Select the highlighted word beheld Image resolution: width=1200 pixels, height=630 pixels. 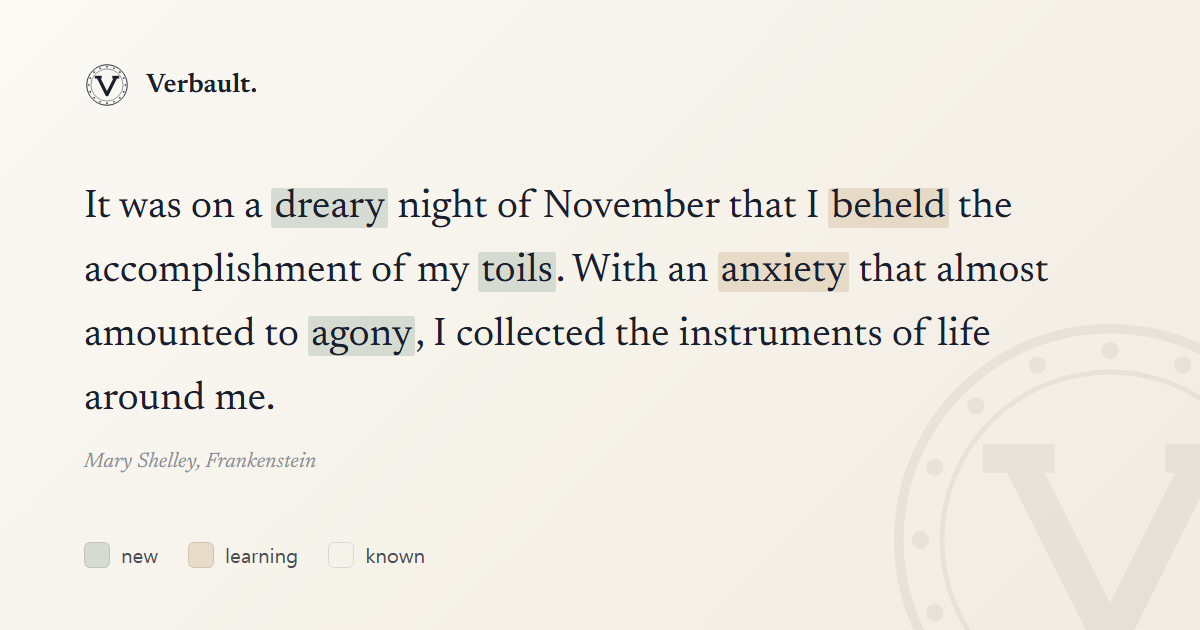coord(888,207)
